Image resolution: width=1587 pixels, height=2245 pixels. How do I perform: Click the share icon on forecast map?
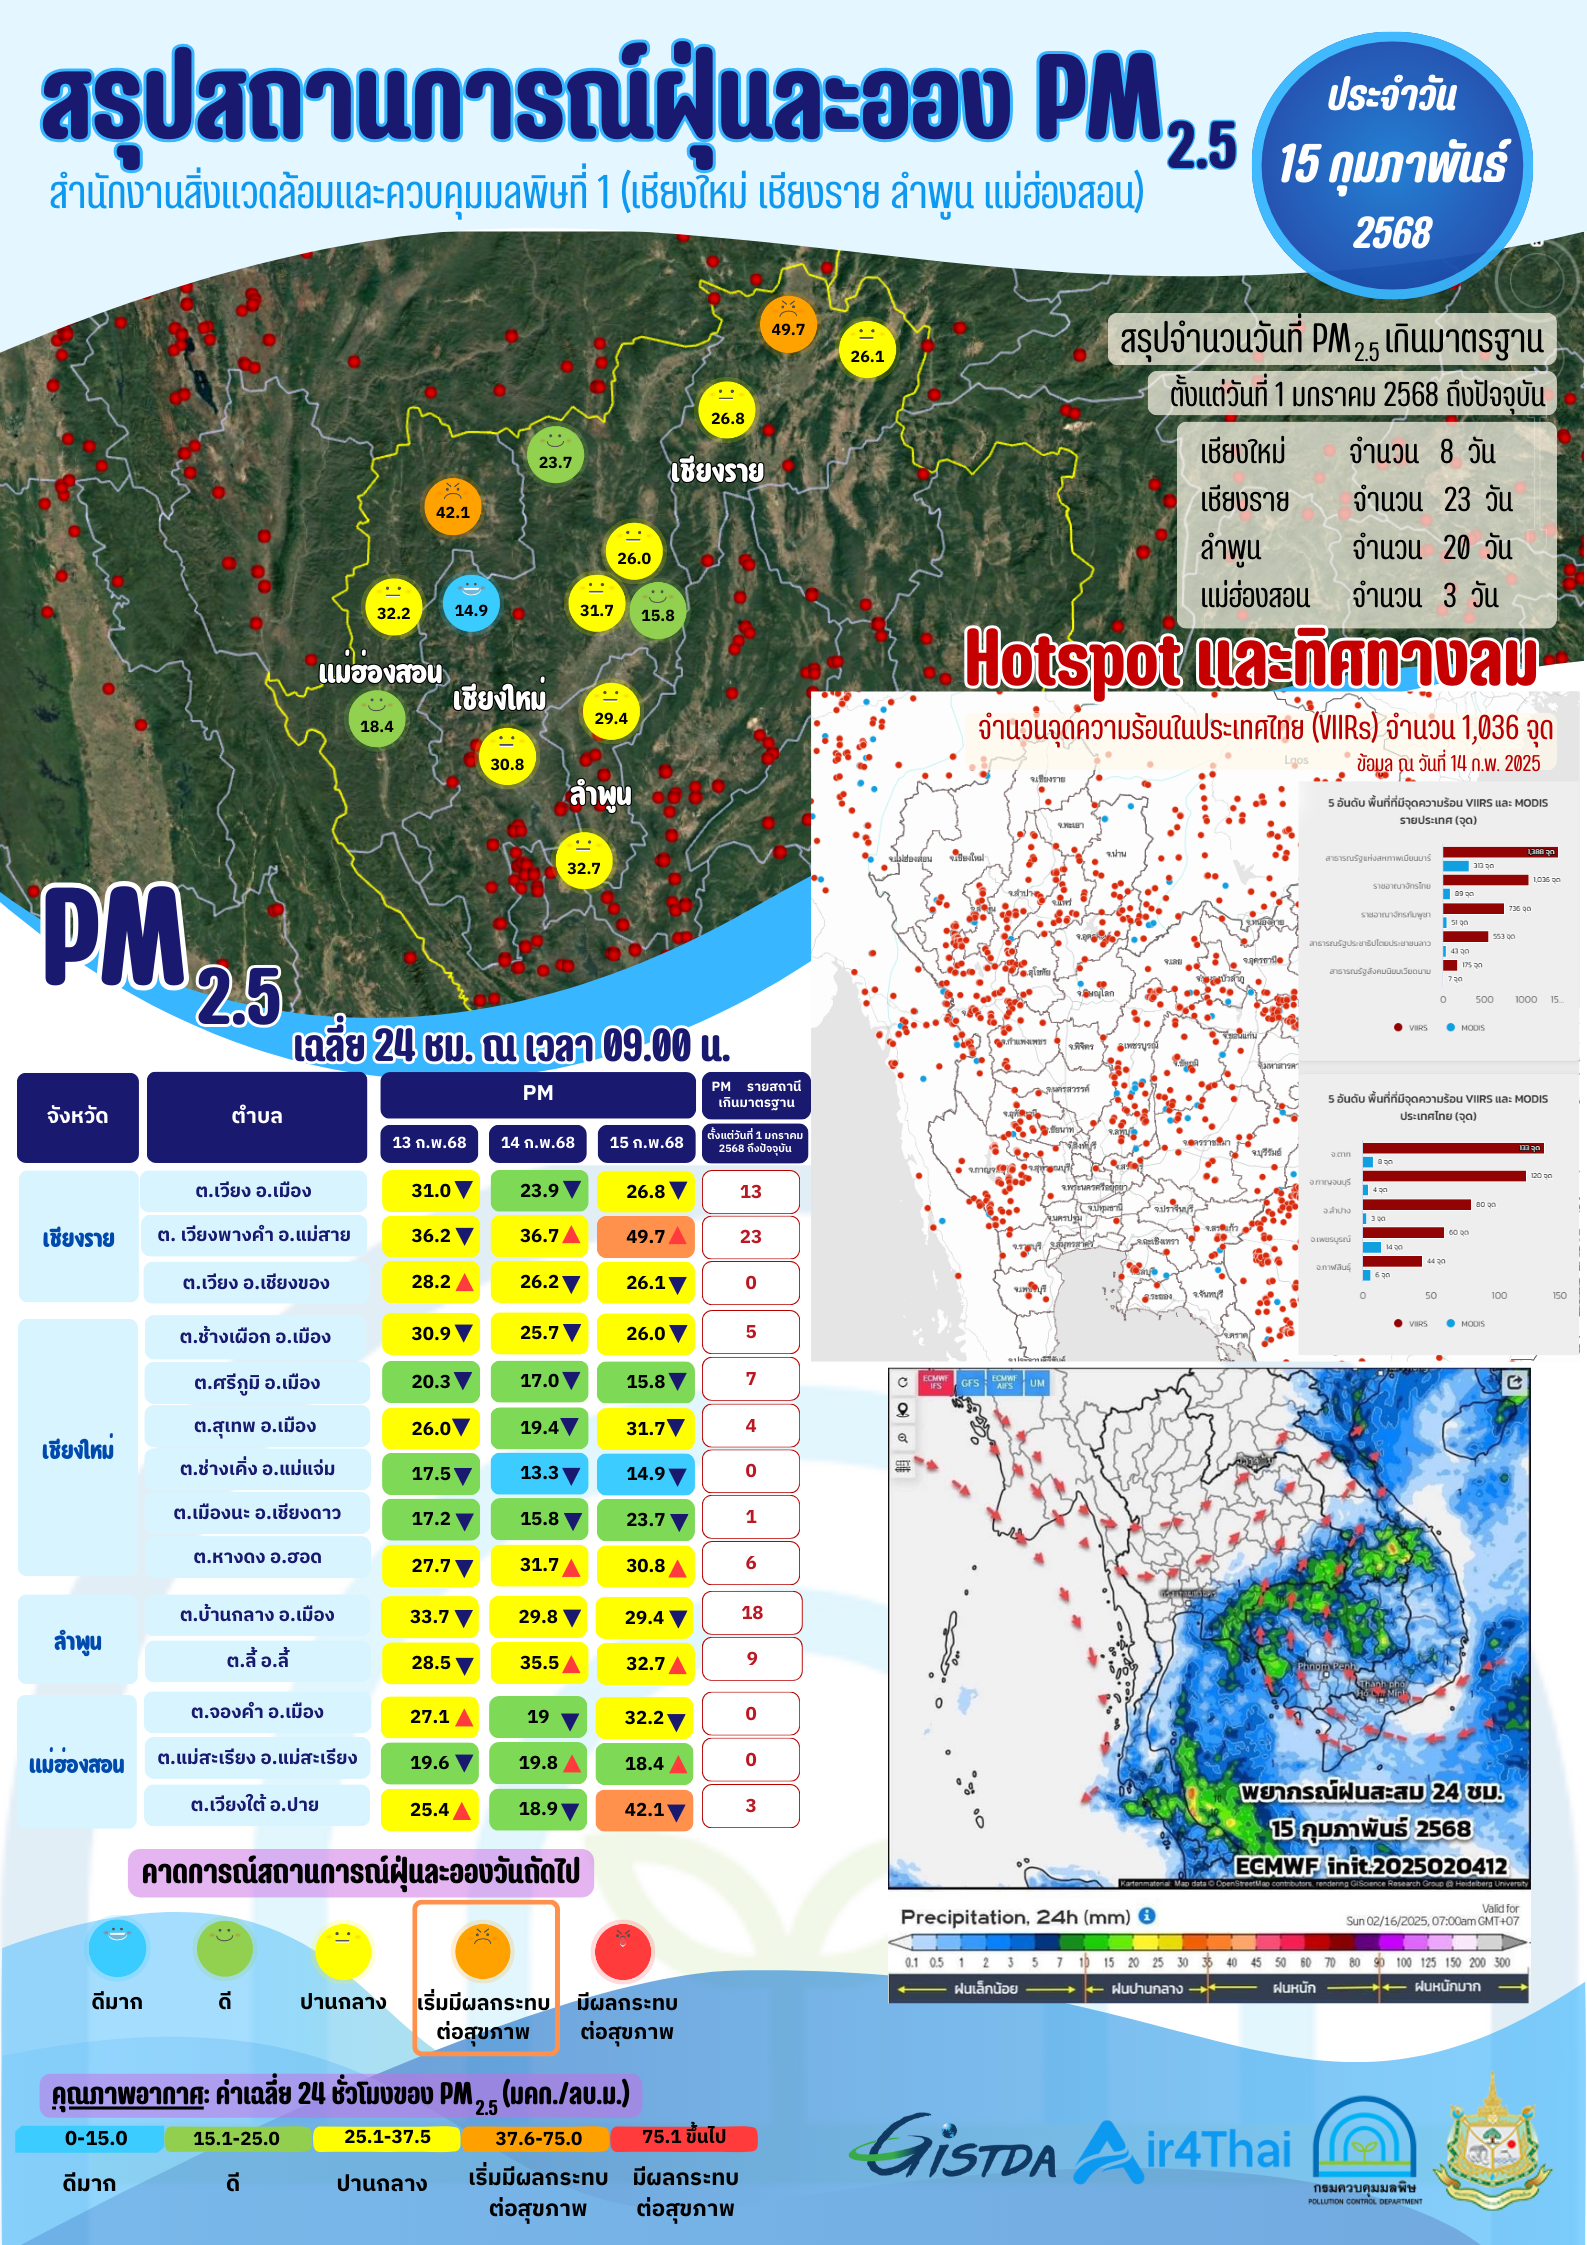[1514, 1382]
